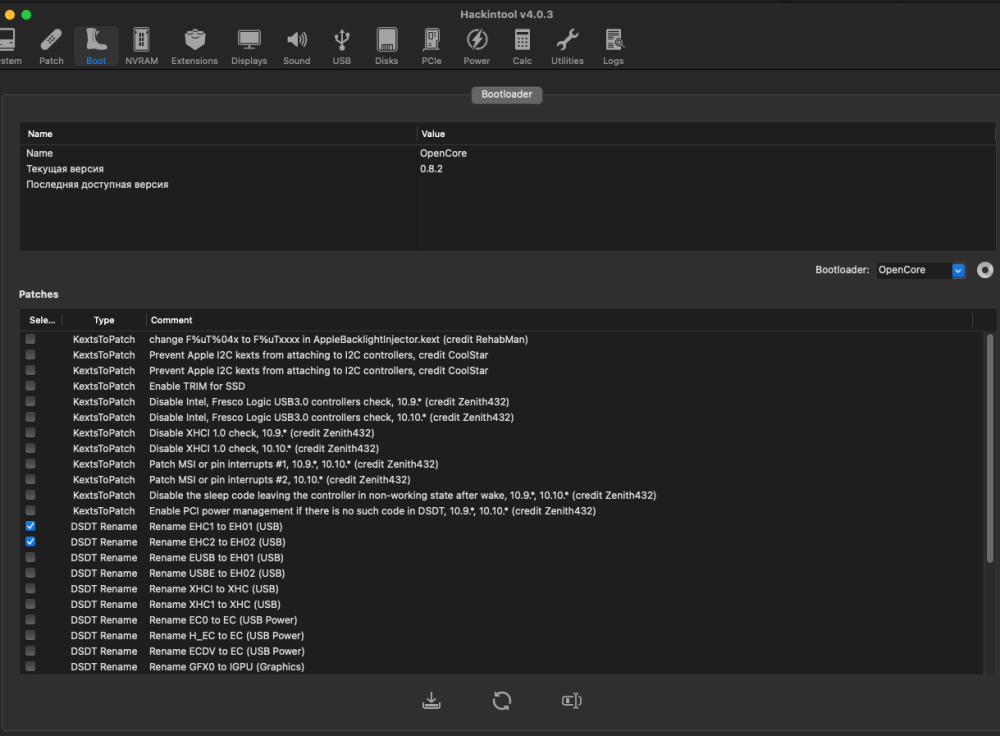Go to the USB section
Image resolution: width=1000 pixels, height=736 pixels.
point(342,47)
